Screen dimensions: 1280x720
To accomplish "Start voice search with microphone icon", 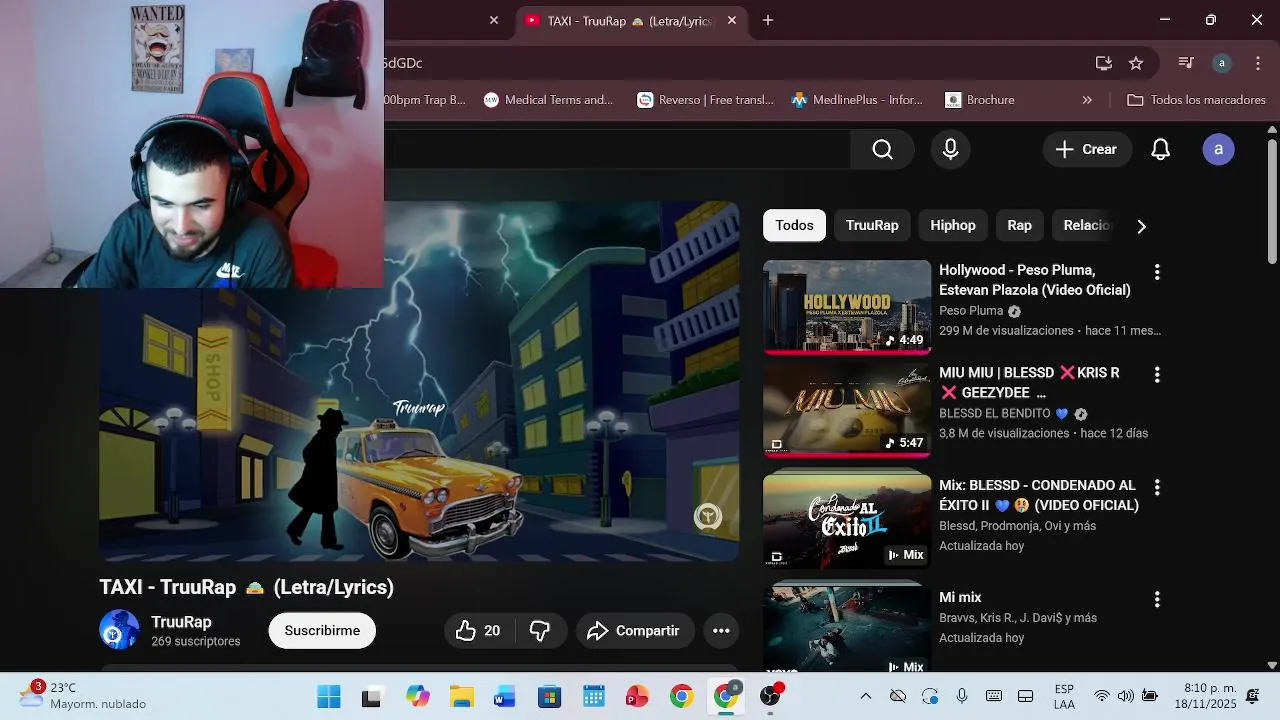I will [x=951, y=149].
